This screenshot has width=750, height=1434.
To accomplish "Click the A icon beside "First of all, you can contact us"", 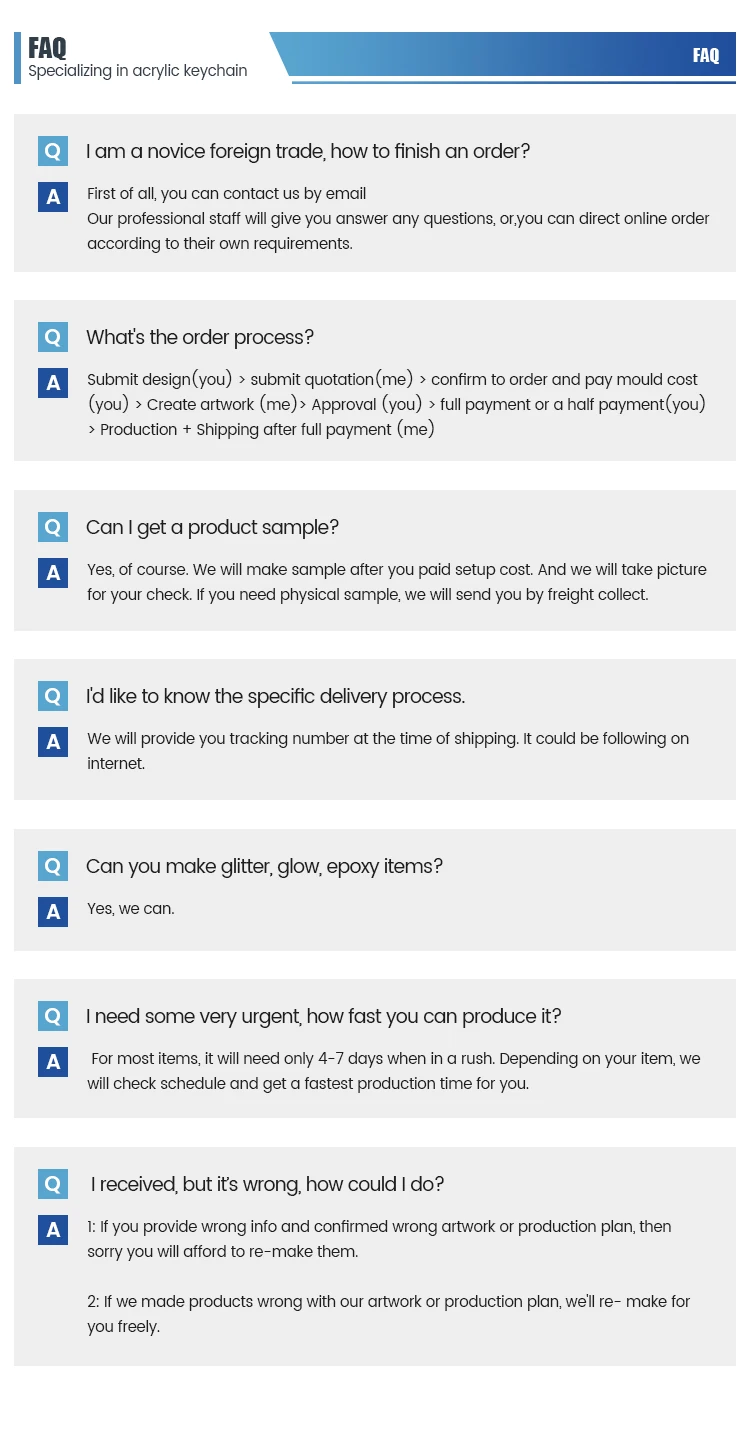I will (53, 197).
